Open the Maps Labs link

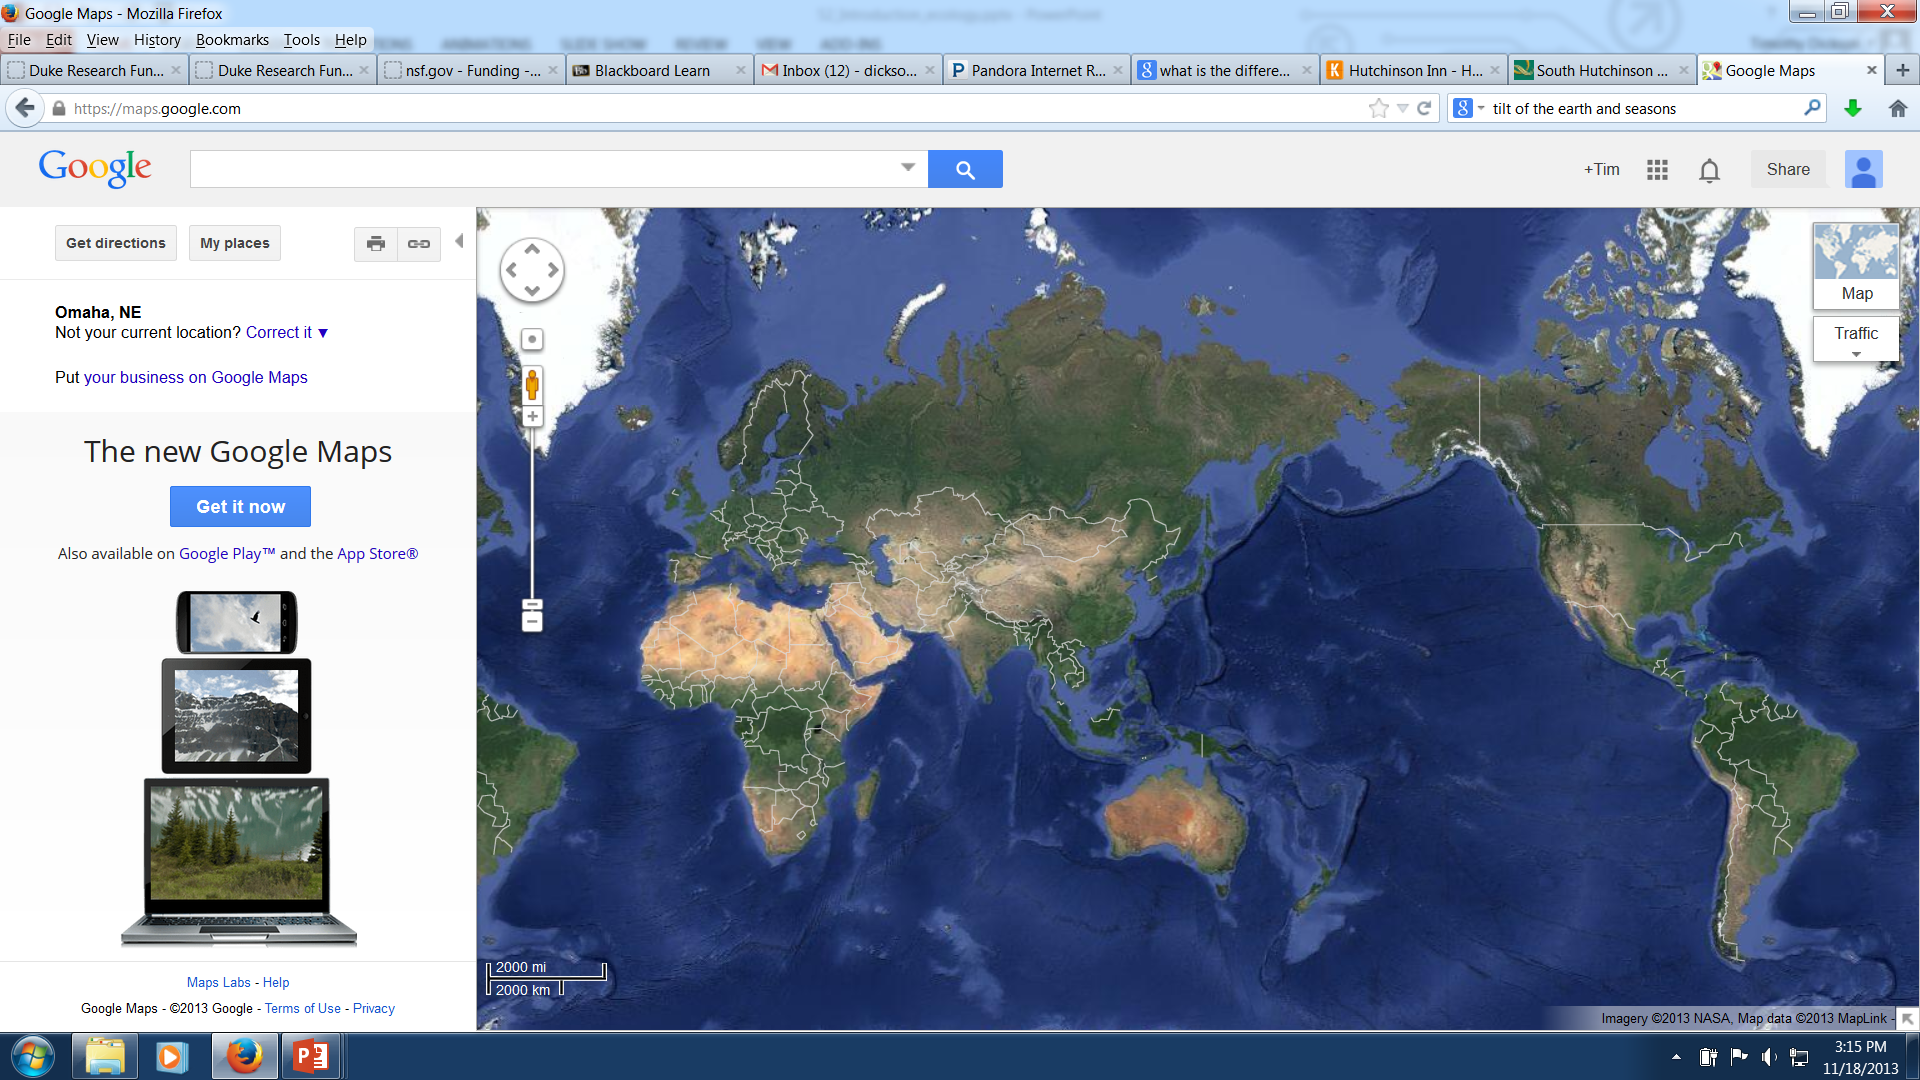pyautogui.click(x=219, y=983)
